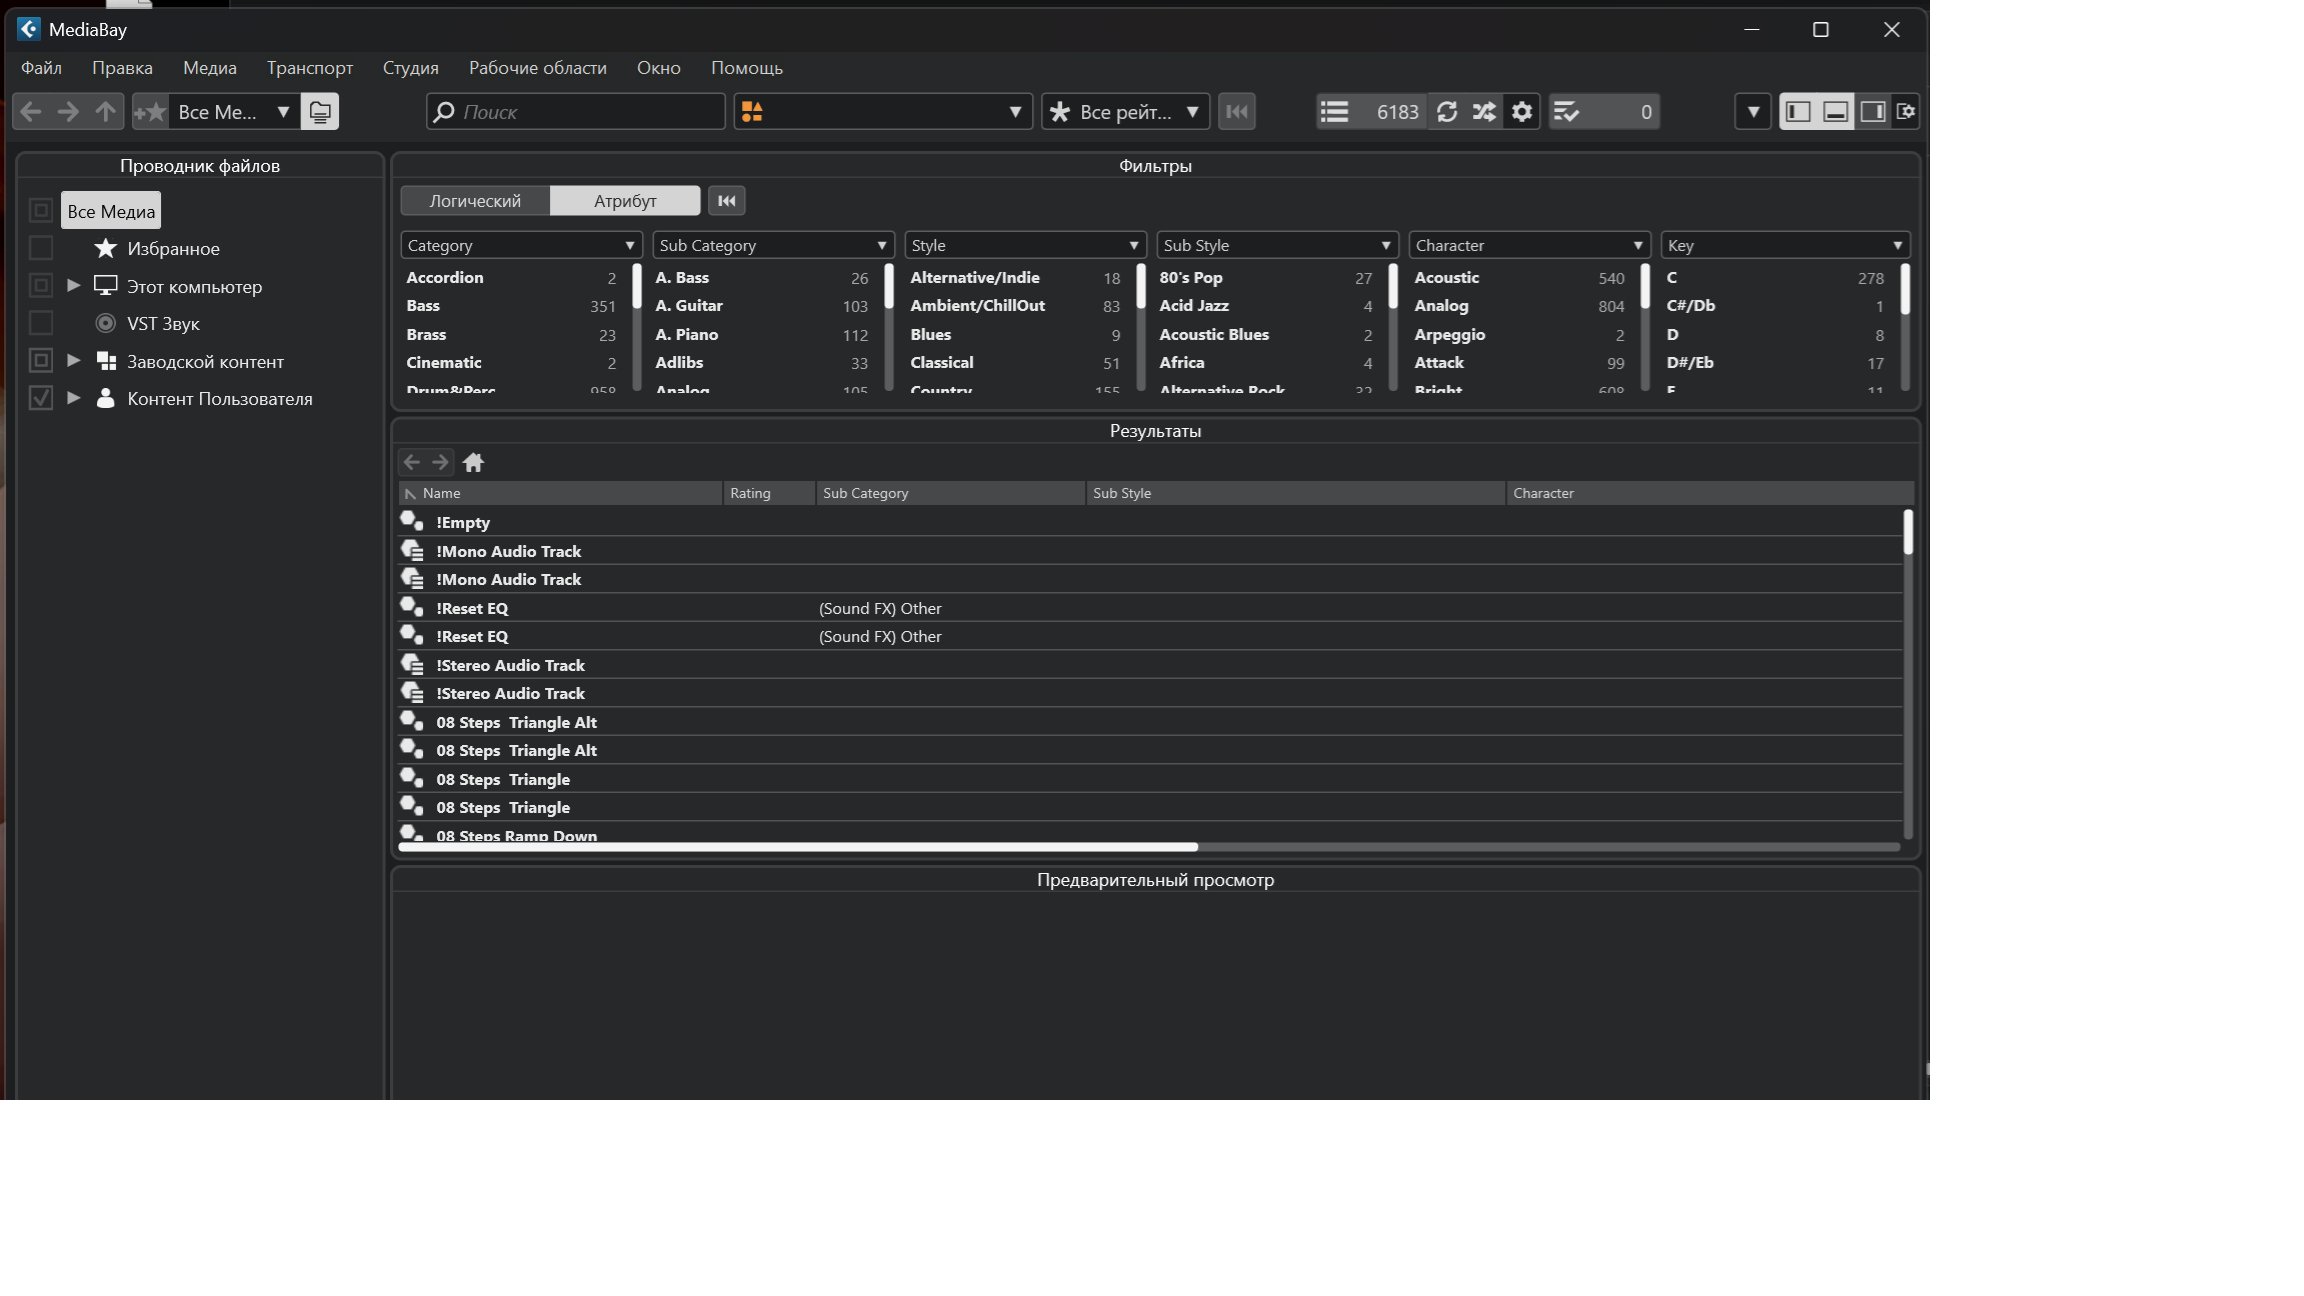Screen dimensions: 2304x1296
Task: Click the Поиск search field
Action: (588, 112)
